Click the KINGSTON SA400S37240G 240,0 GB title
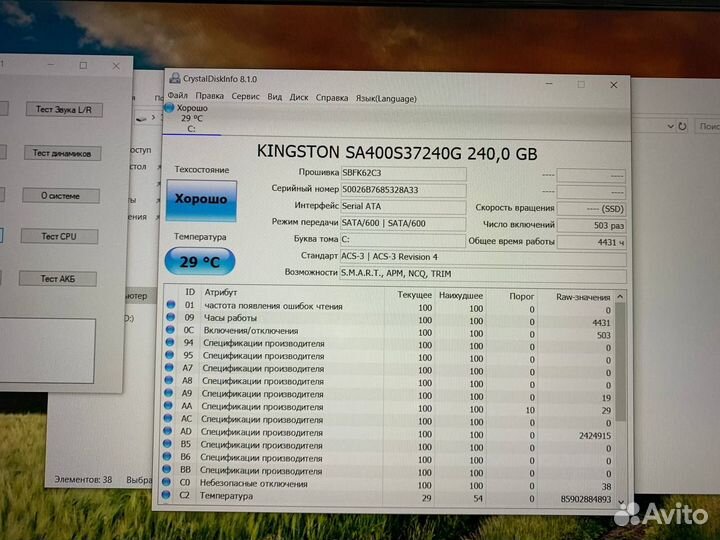 pyautogui.click(x=397, y=152)
